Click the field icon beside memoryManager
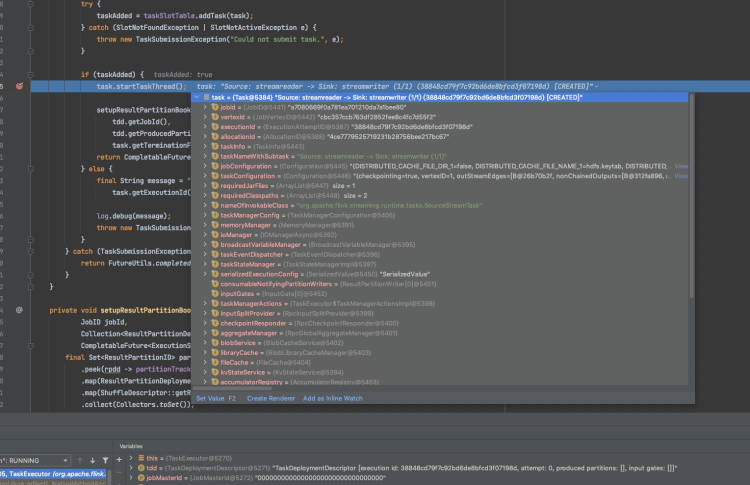The height and width of the screenshot is (485, 750). tap(215, 225)
